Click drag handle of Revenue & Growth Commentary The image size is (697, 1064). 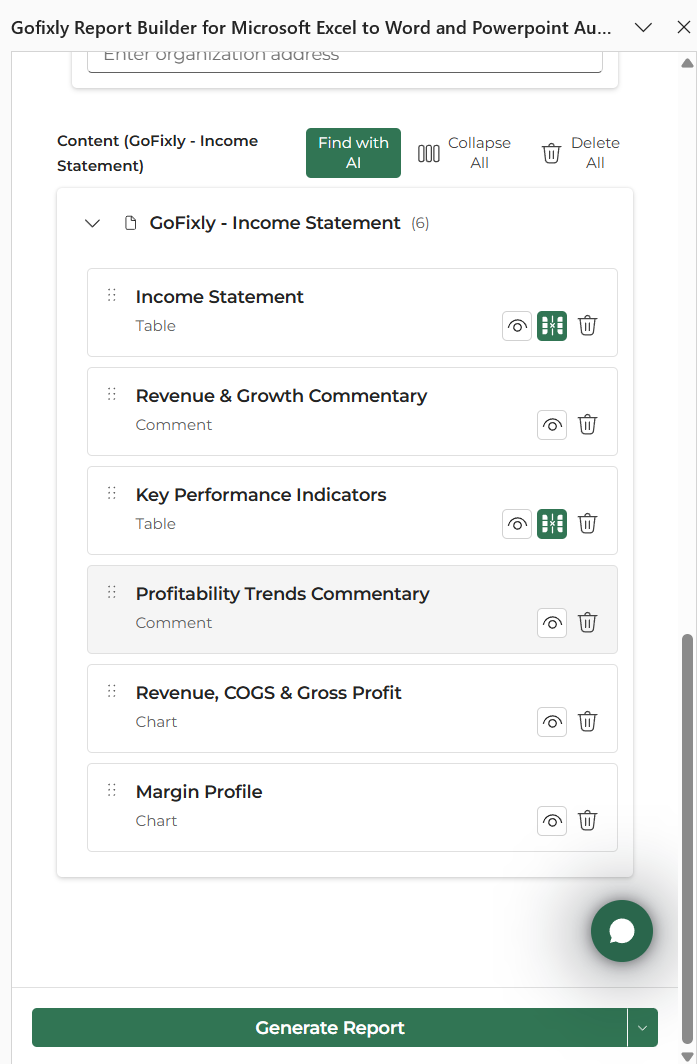(x=112, y=394)
